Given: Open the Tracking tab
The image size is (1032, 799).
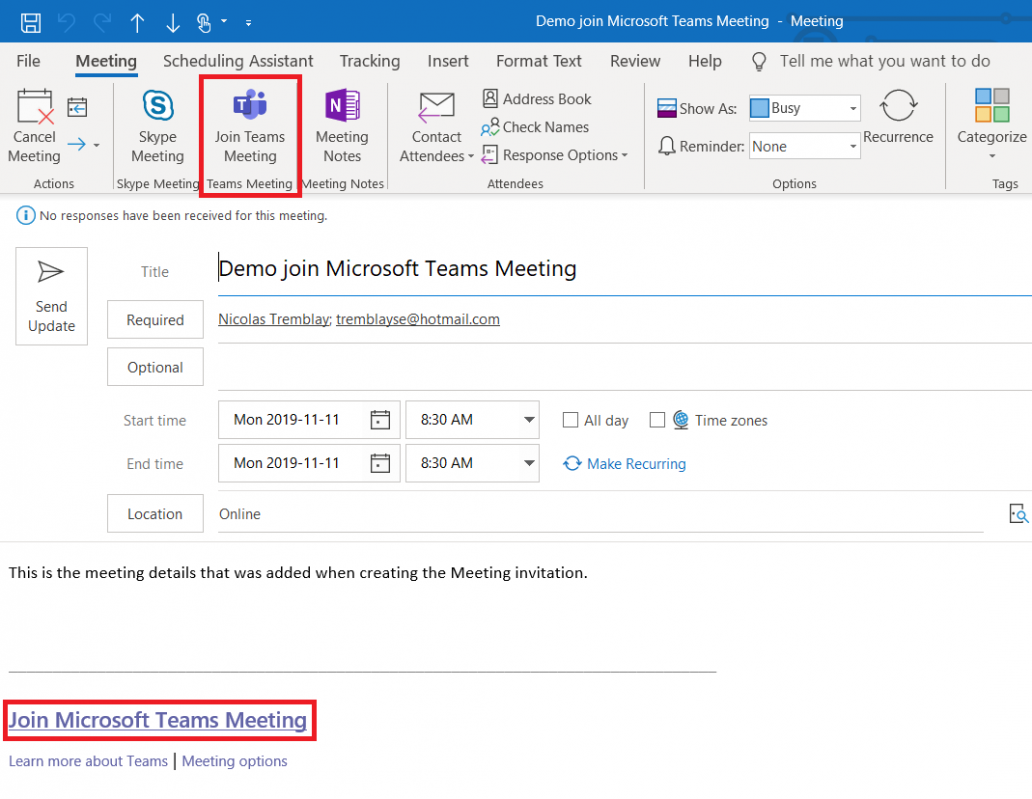Looking at the screenshot, I should tap(370, 61).
